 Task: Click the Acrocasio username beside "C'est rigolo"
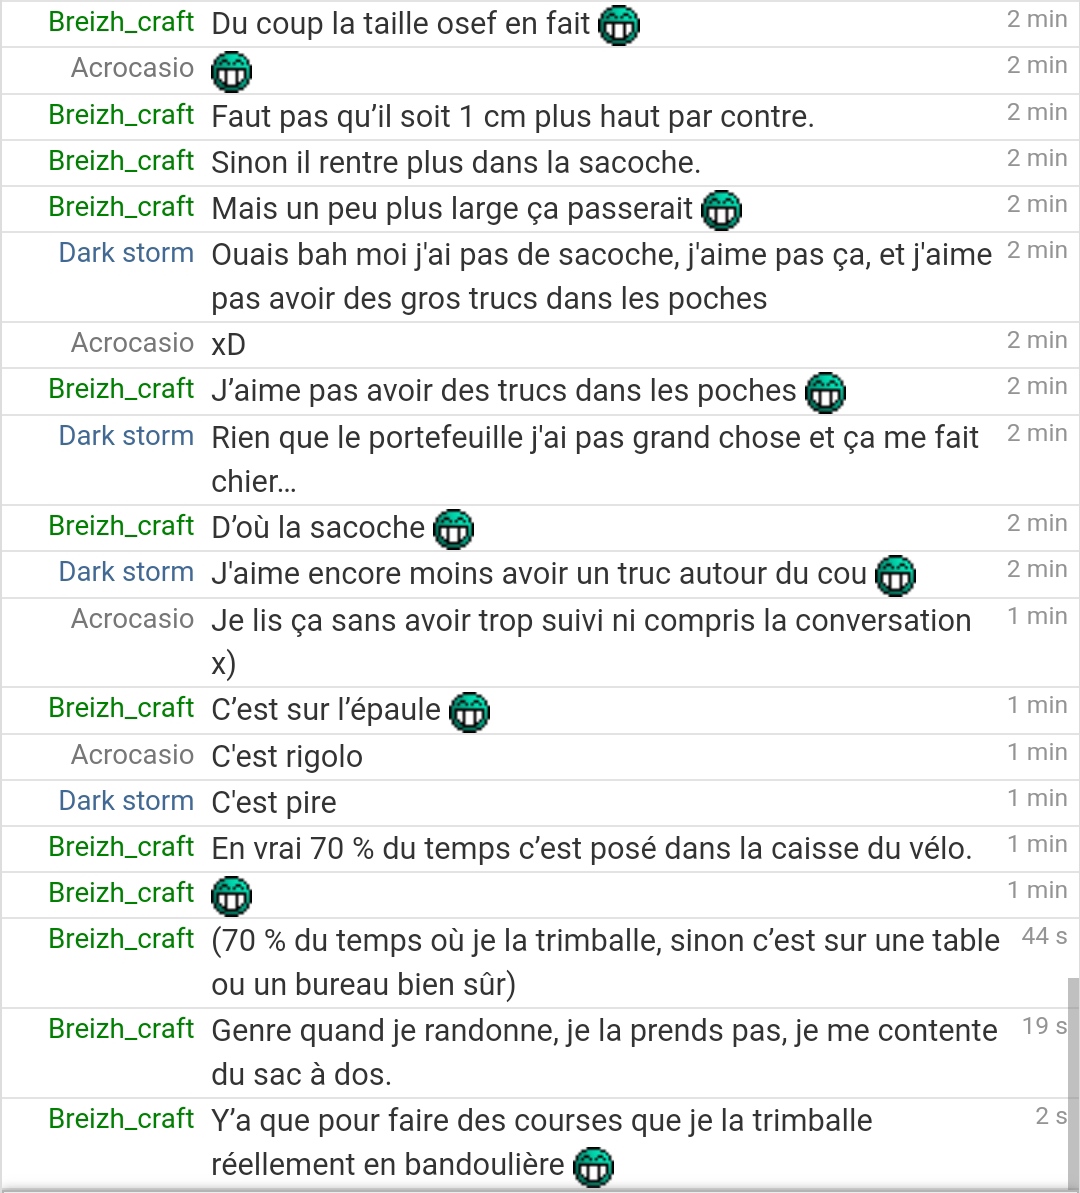pyautogui.click(x=132, y=755)
